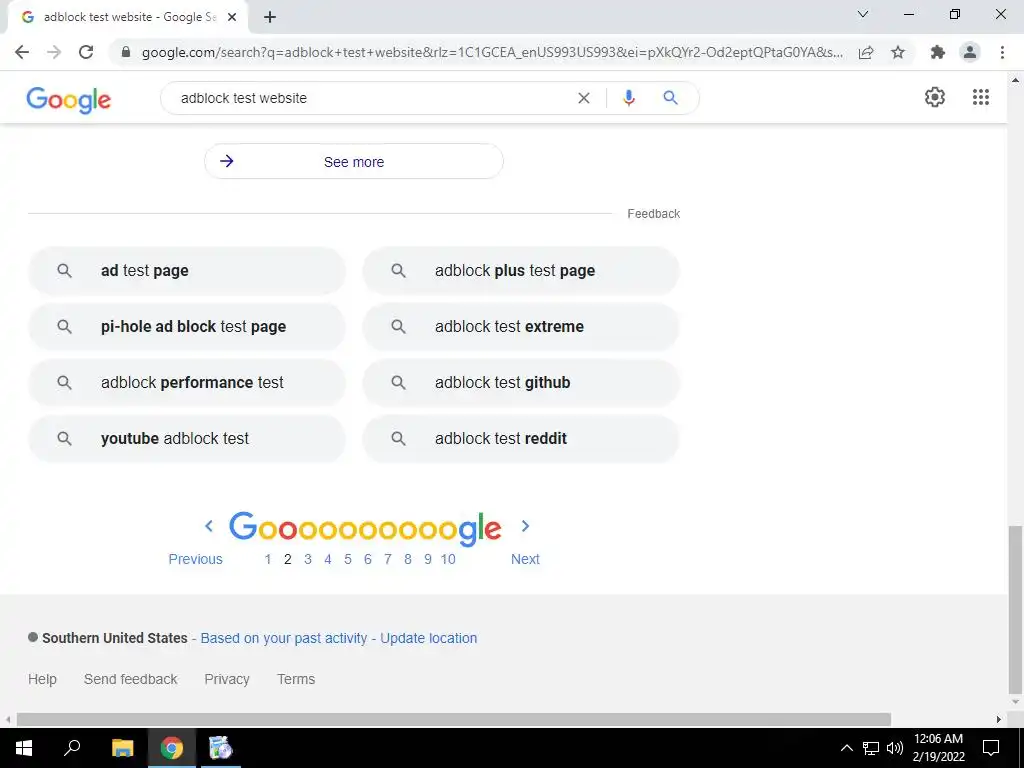Click the browser address bar URL
This screenshot has width=1024, height=768.
point(492,52)
